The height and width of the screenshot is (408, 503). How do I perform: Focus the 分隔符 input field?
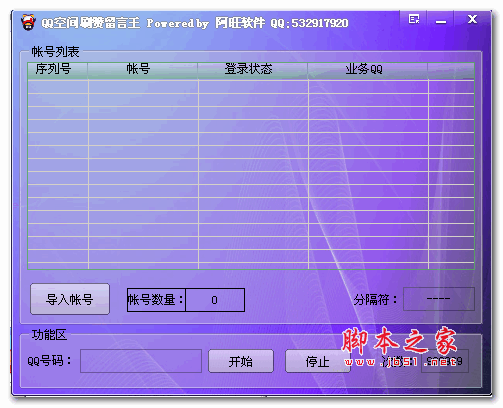439,299
